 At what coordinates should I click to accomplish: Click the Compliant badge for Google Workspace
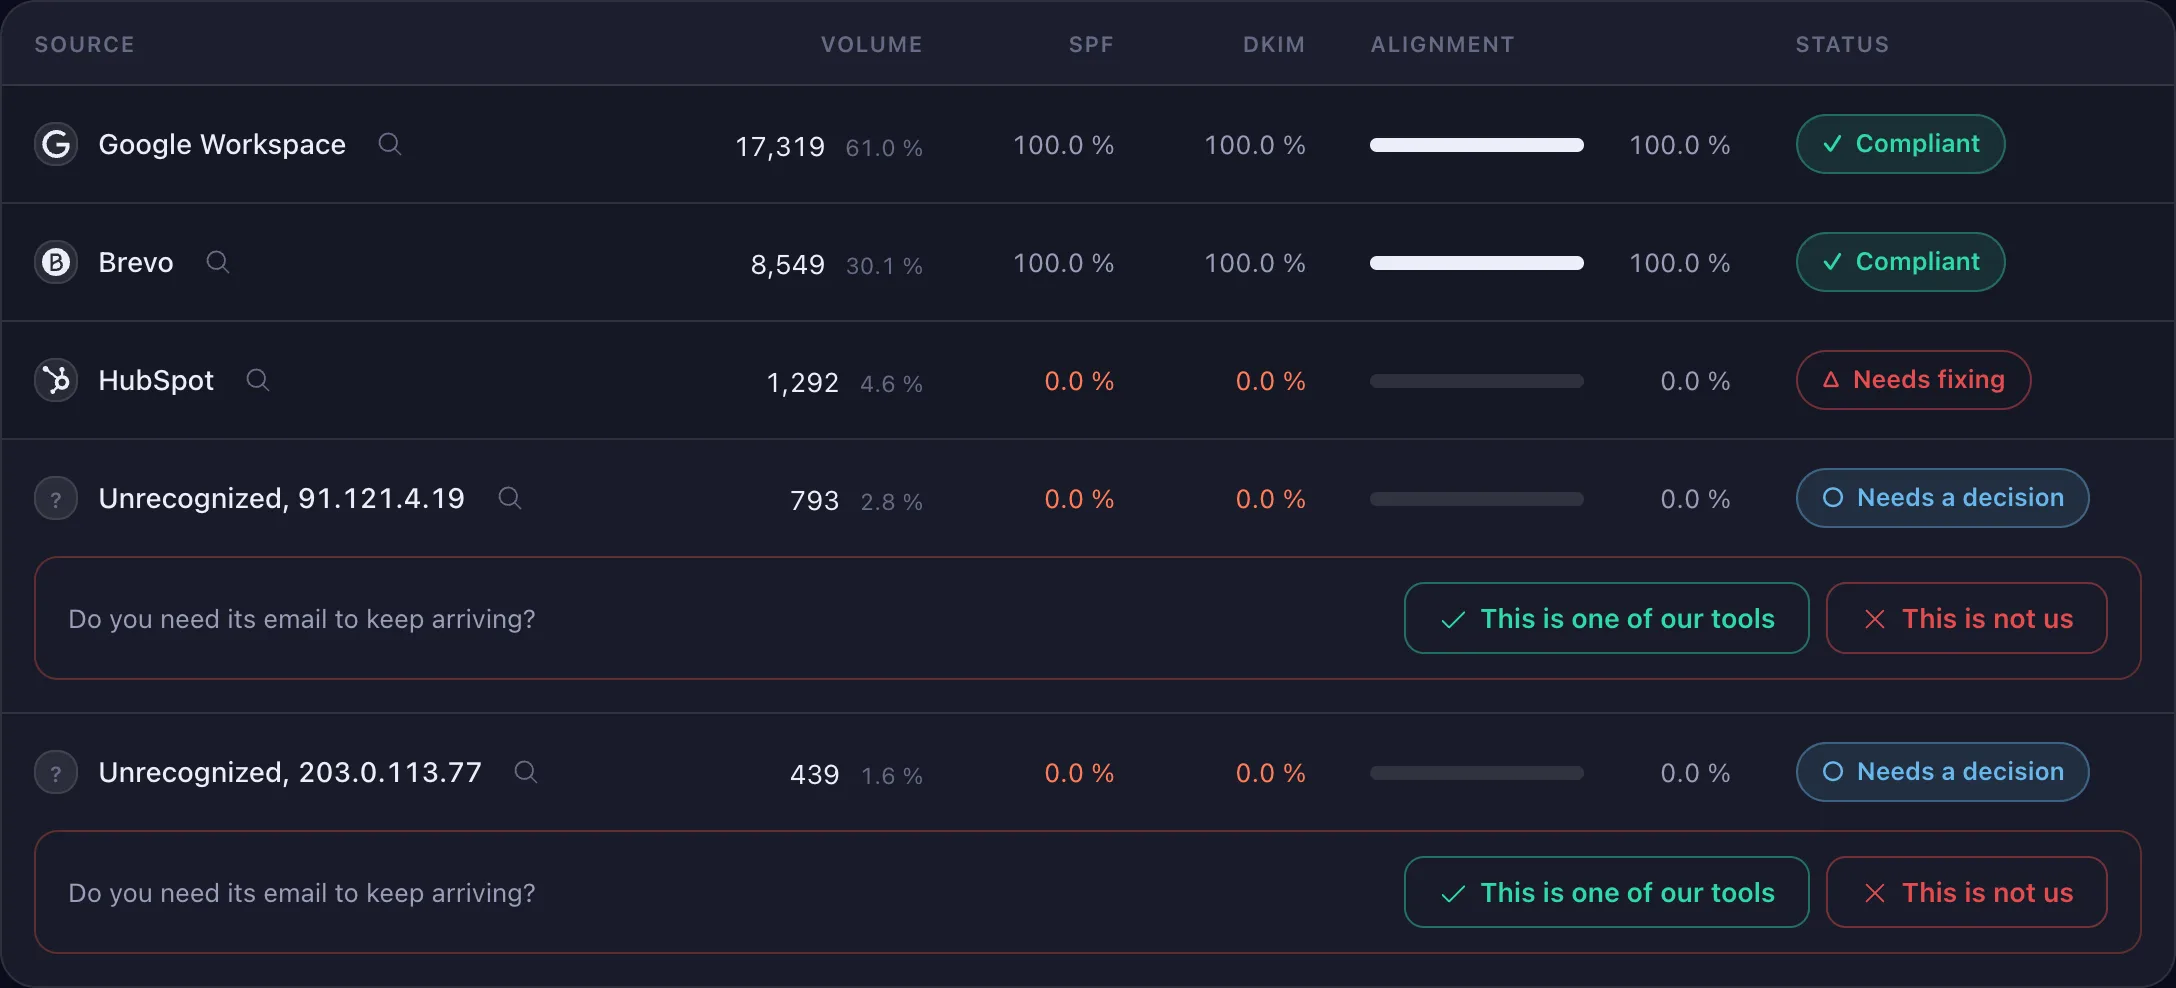[x=1901, y=144]
